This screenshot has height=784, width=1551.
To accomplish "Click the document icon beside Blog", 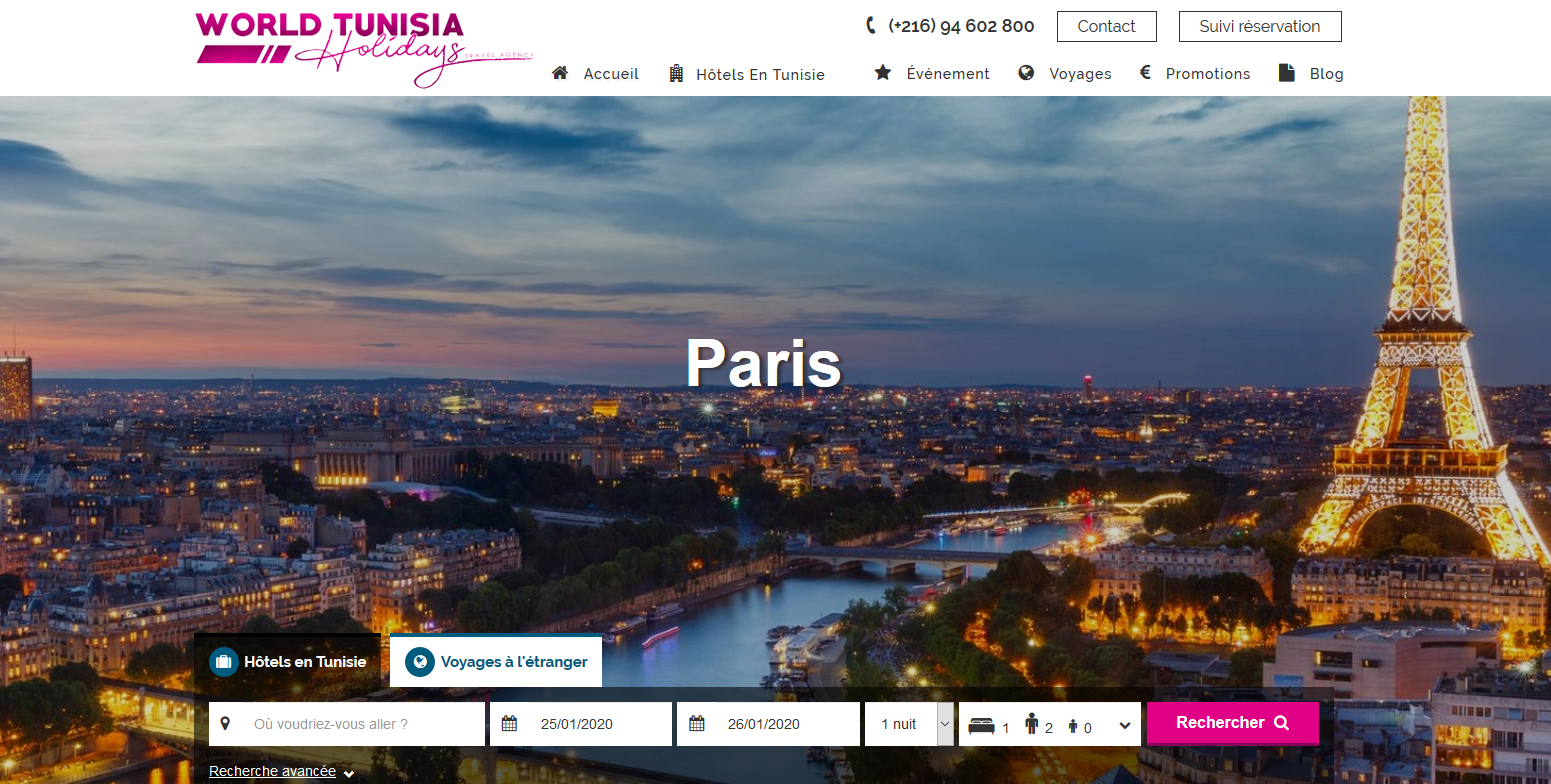I will tap(1287, 73).
